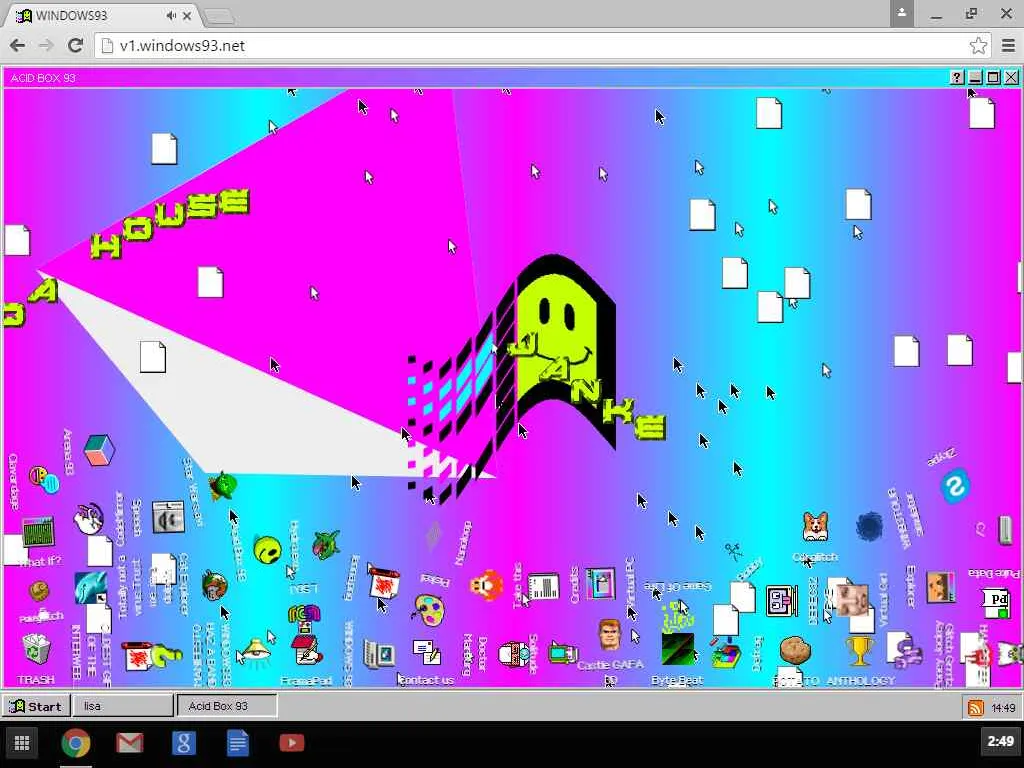The height and width of the screenshot is (768, 1024).
Task: Go back in browser history
Action: coord(18,45)
